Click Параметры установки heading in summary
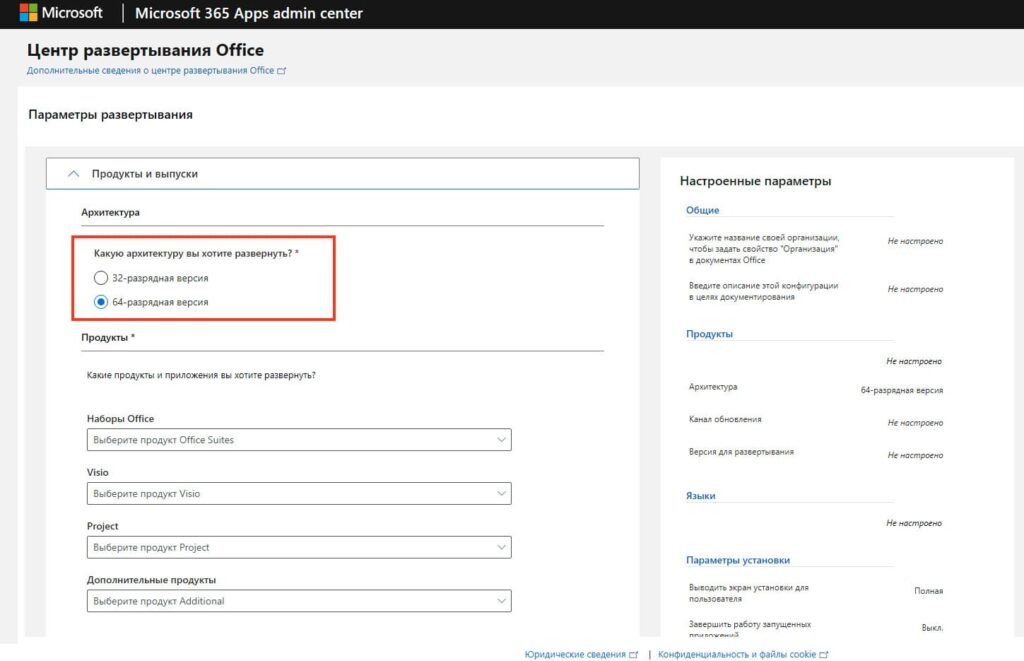This screenshot has width=1024, height=661. (x=737, y=560)
